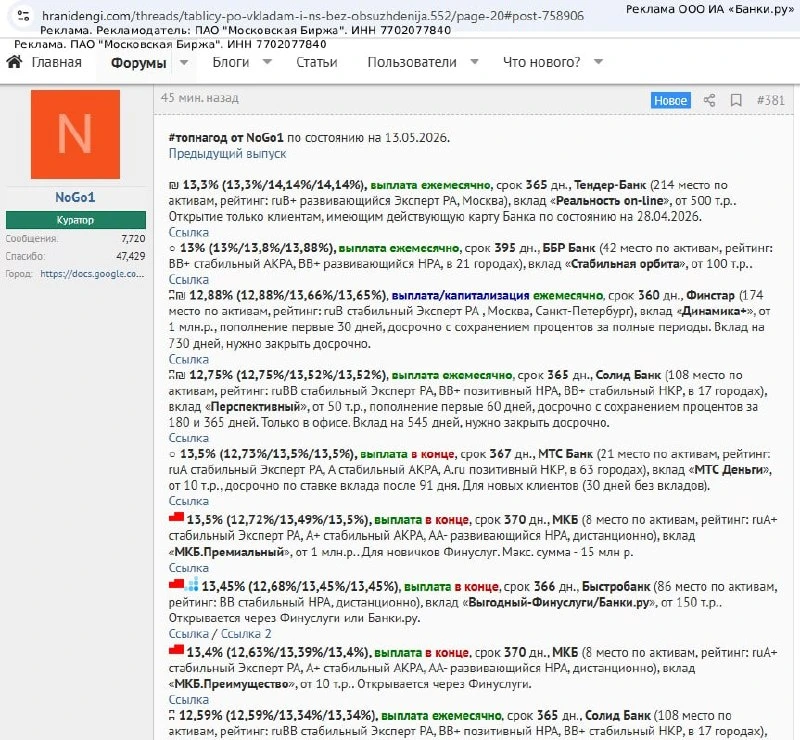Click the blue dots icon before 13,45% rate

192,584
